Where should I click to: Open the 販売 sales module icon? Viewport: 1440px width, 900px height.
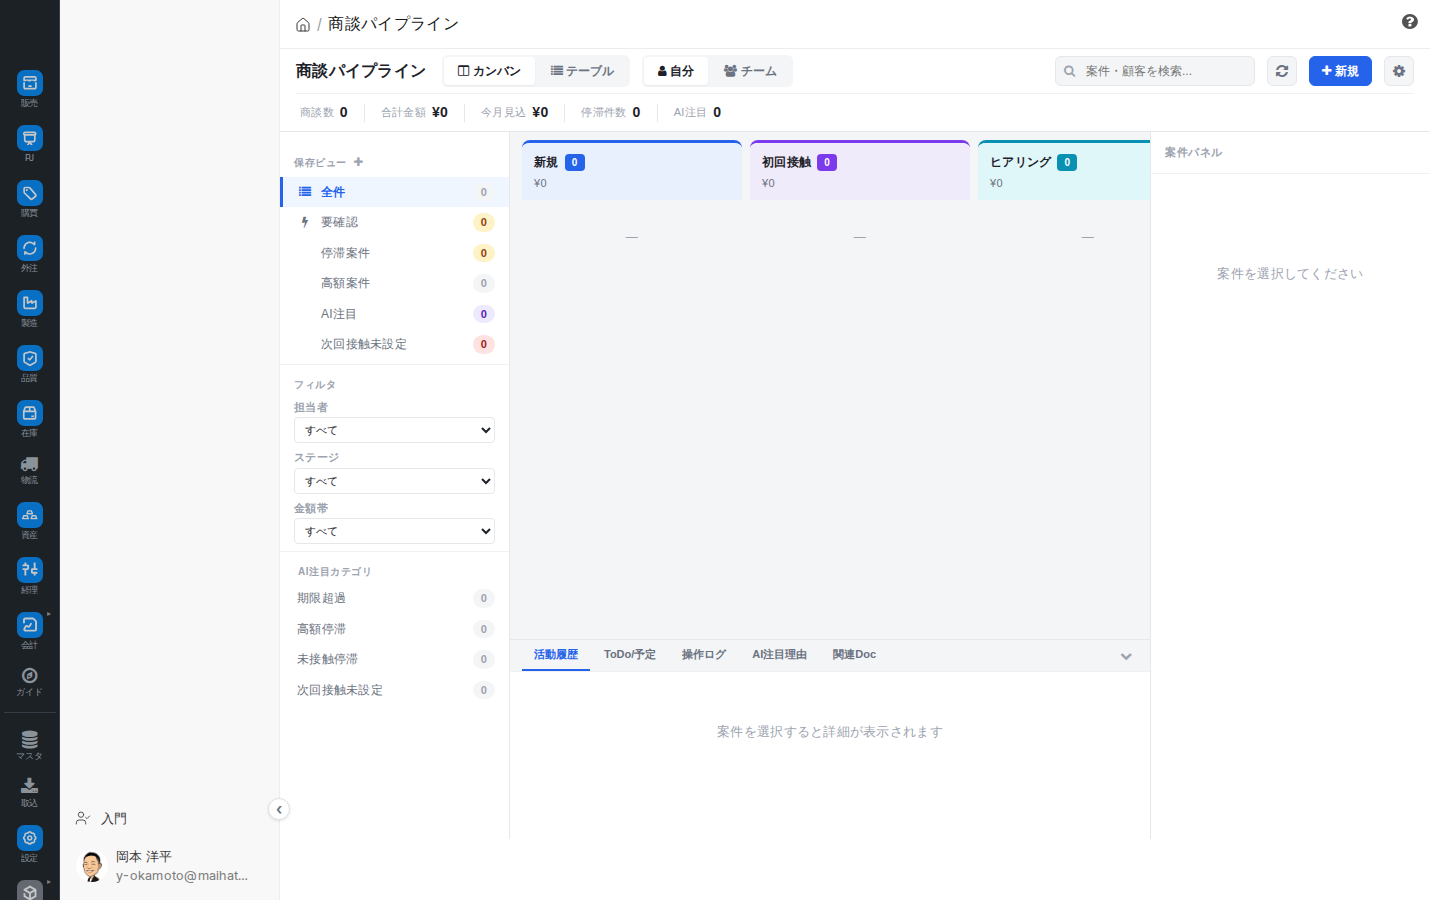click(x=30, y=83)
